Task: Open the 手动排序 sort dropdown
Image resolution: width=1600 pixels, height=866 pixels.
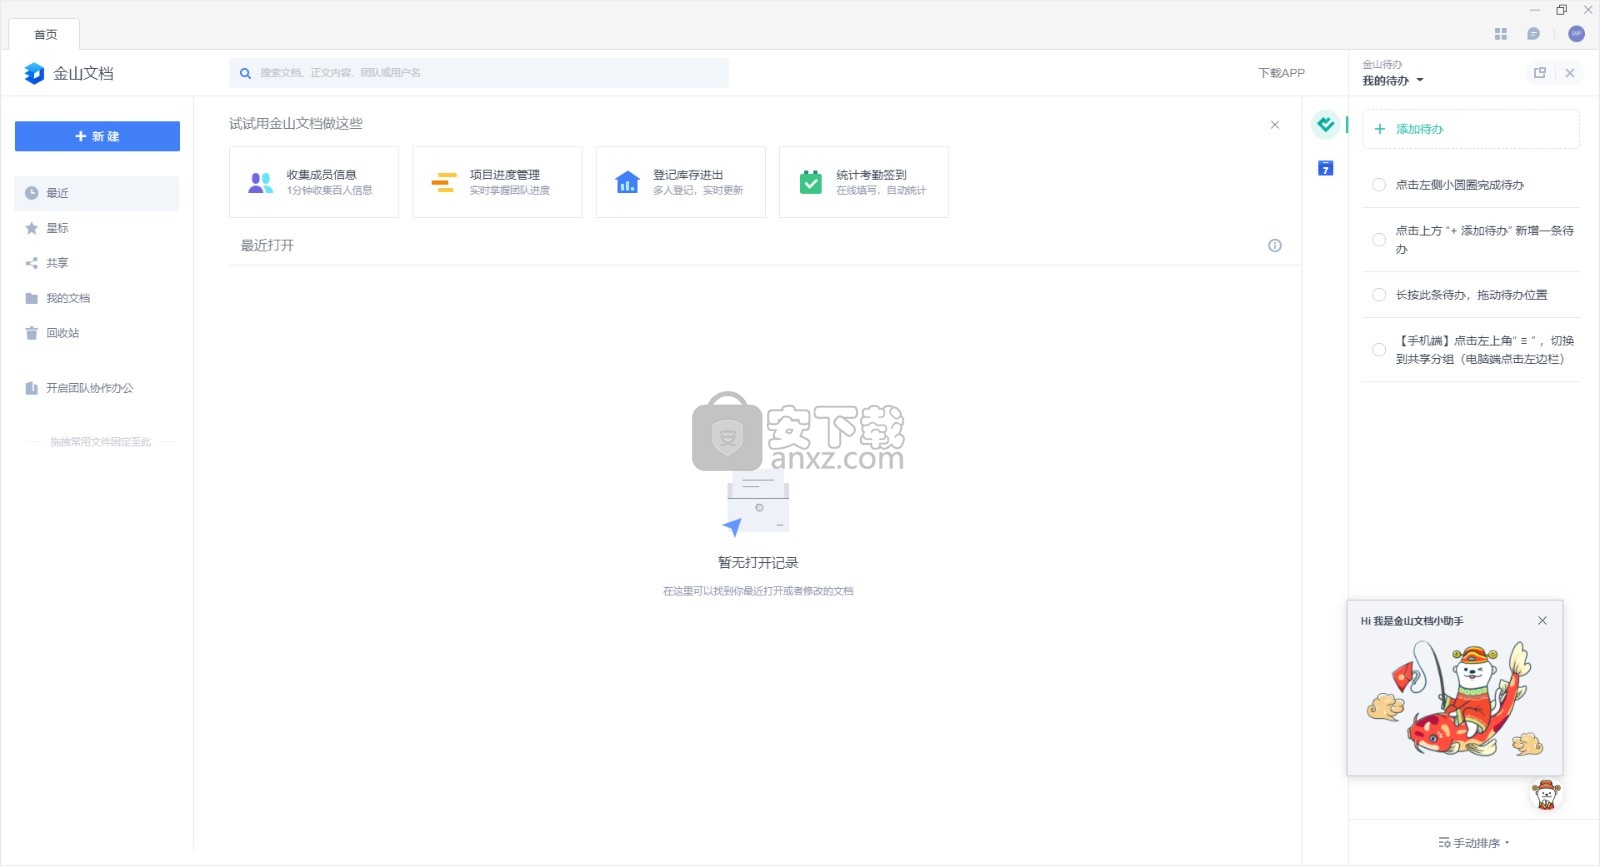Action: (x=1474, y=843)
